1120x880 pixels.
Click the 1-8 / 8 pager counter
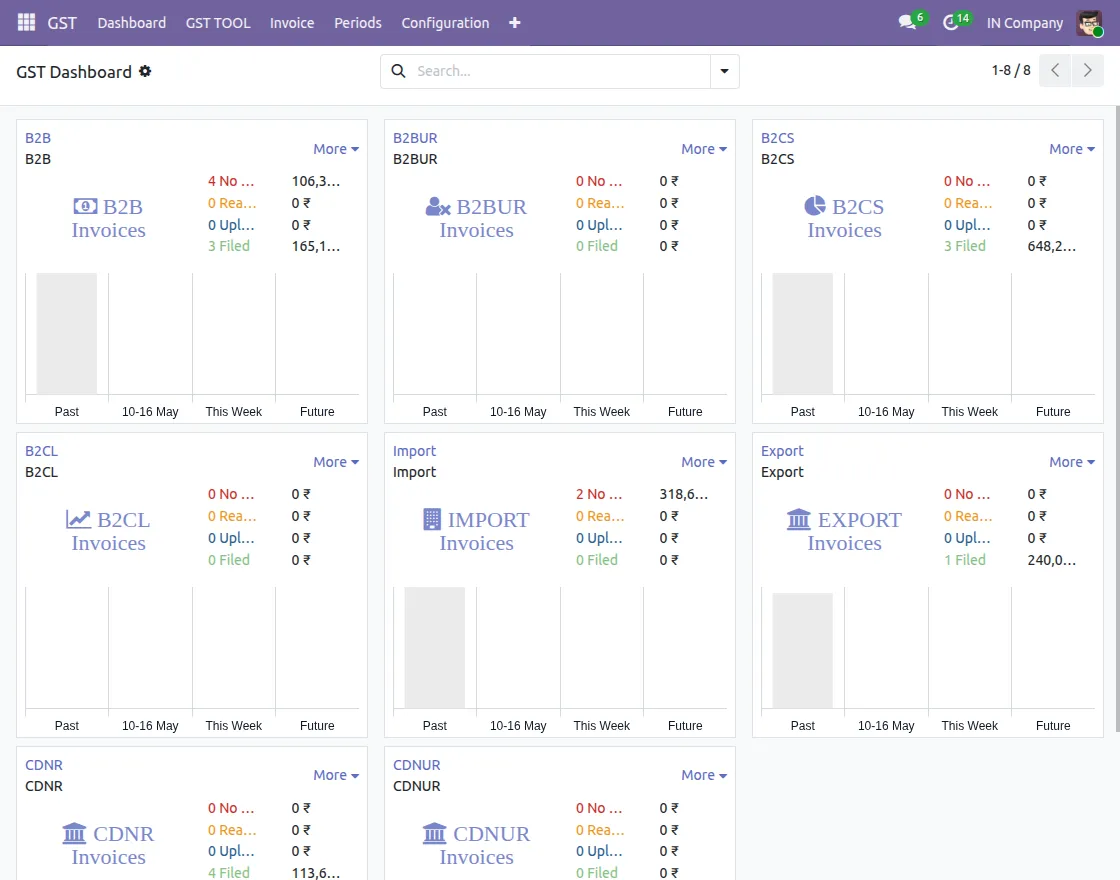[1011, 70]
